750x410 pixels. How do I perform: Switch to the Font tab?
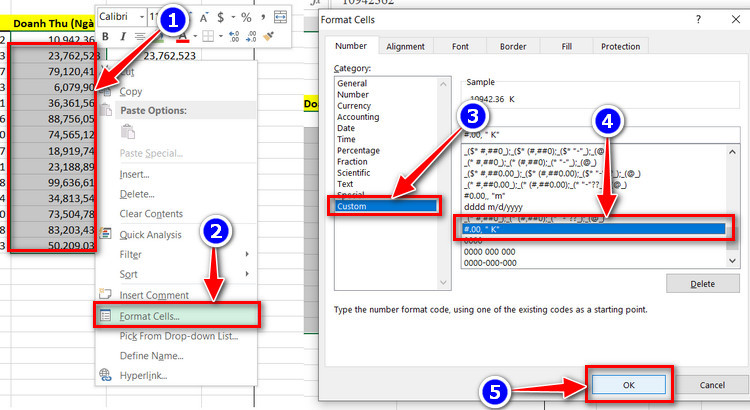(460, 46)
